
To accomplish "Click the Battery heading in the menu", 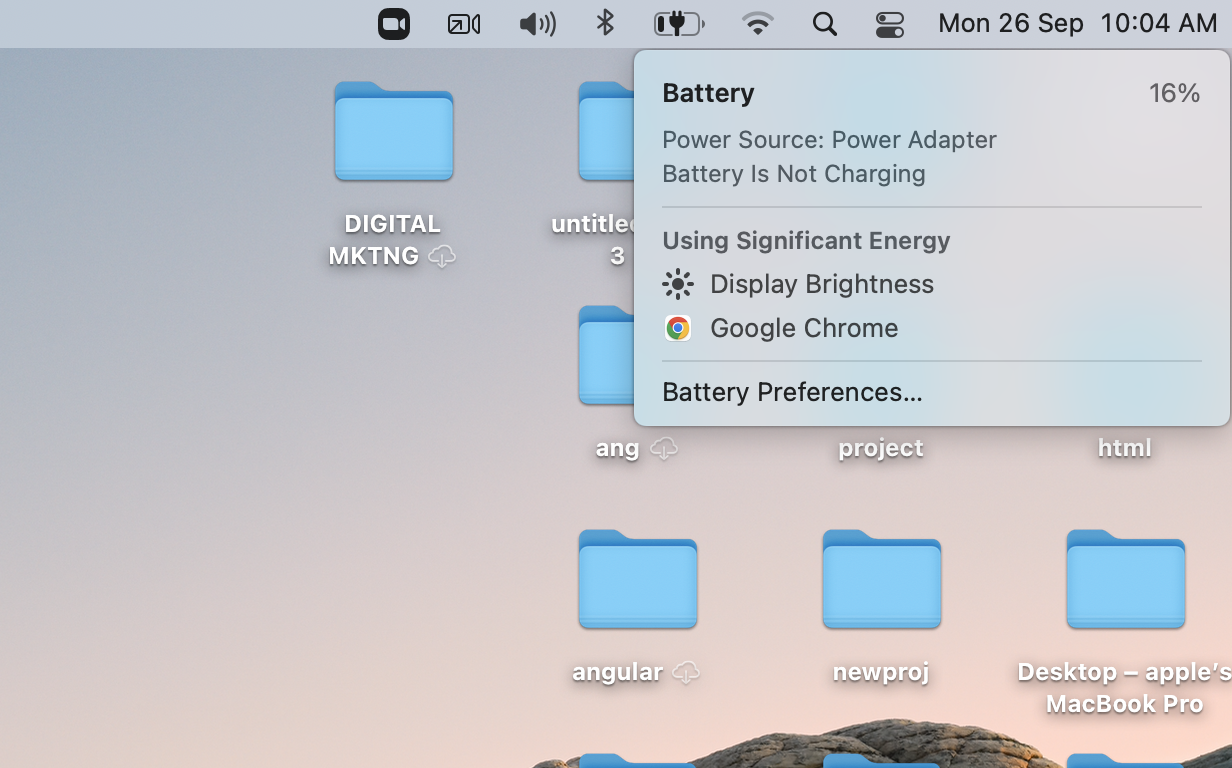I will point(708,93).
